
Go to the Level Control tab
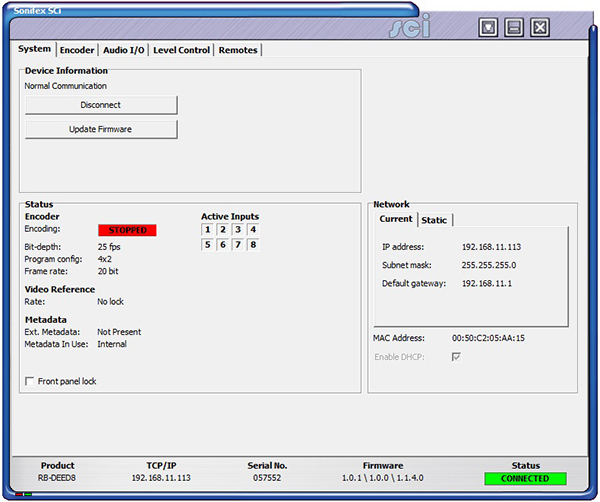tap(181, 50)
